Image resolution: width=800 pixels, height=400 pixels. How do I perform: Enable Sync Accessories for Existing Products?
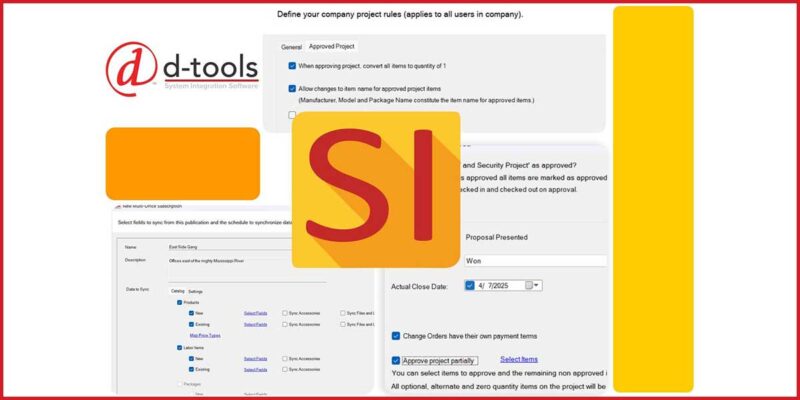tap(285, 324)
